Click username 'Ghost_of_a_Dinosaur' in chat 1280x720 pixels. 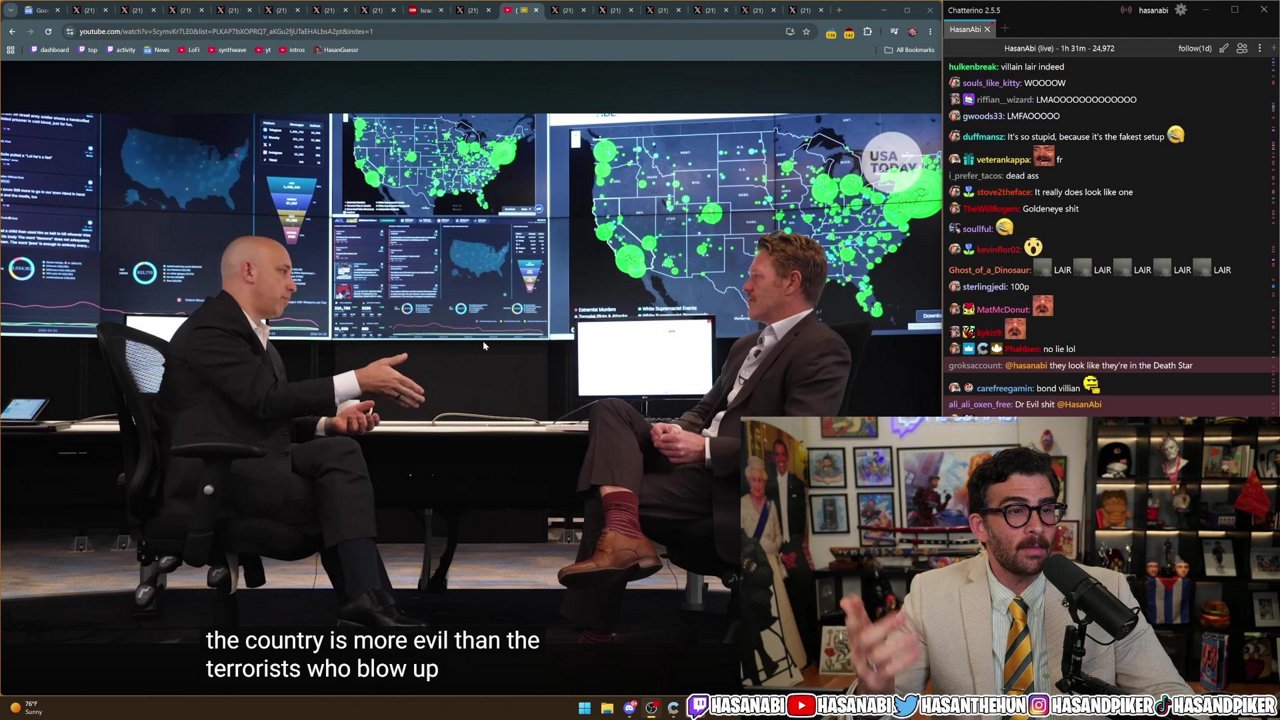pyautogui.click(x=989, y=270)
